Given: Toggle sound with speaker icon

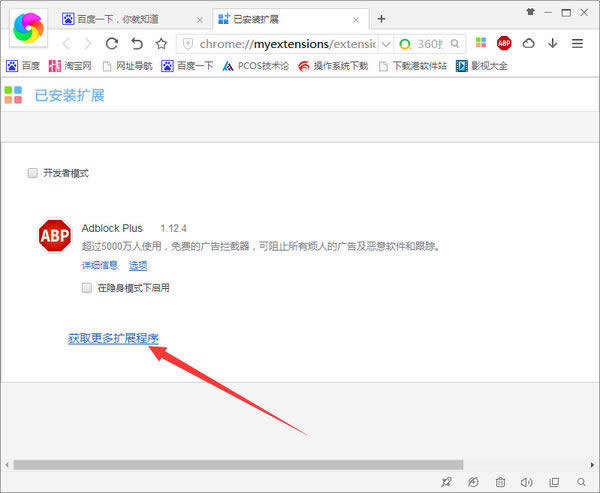Looking at the screenshot, I should (527, 482).
